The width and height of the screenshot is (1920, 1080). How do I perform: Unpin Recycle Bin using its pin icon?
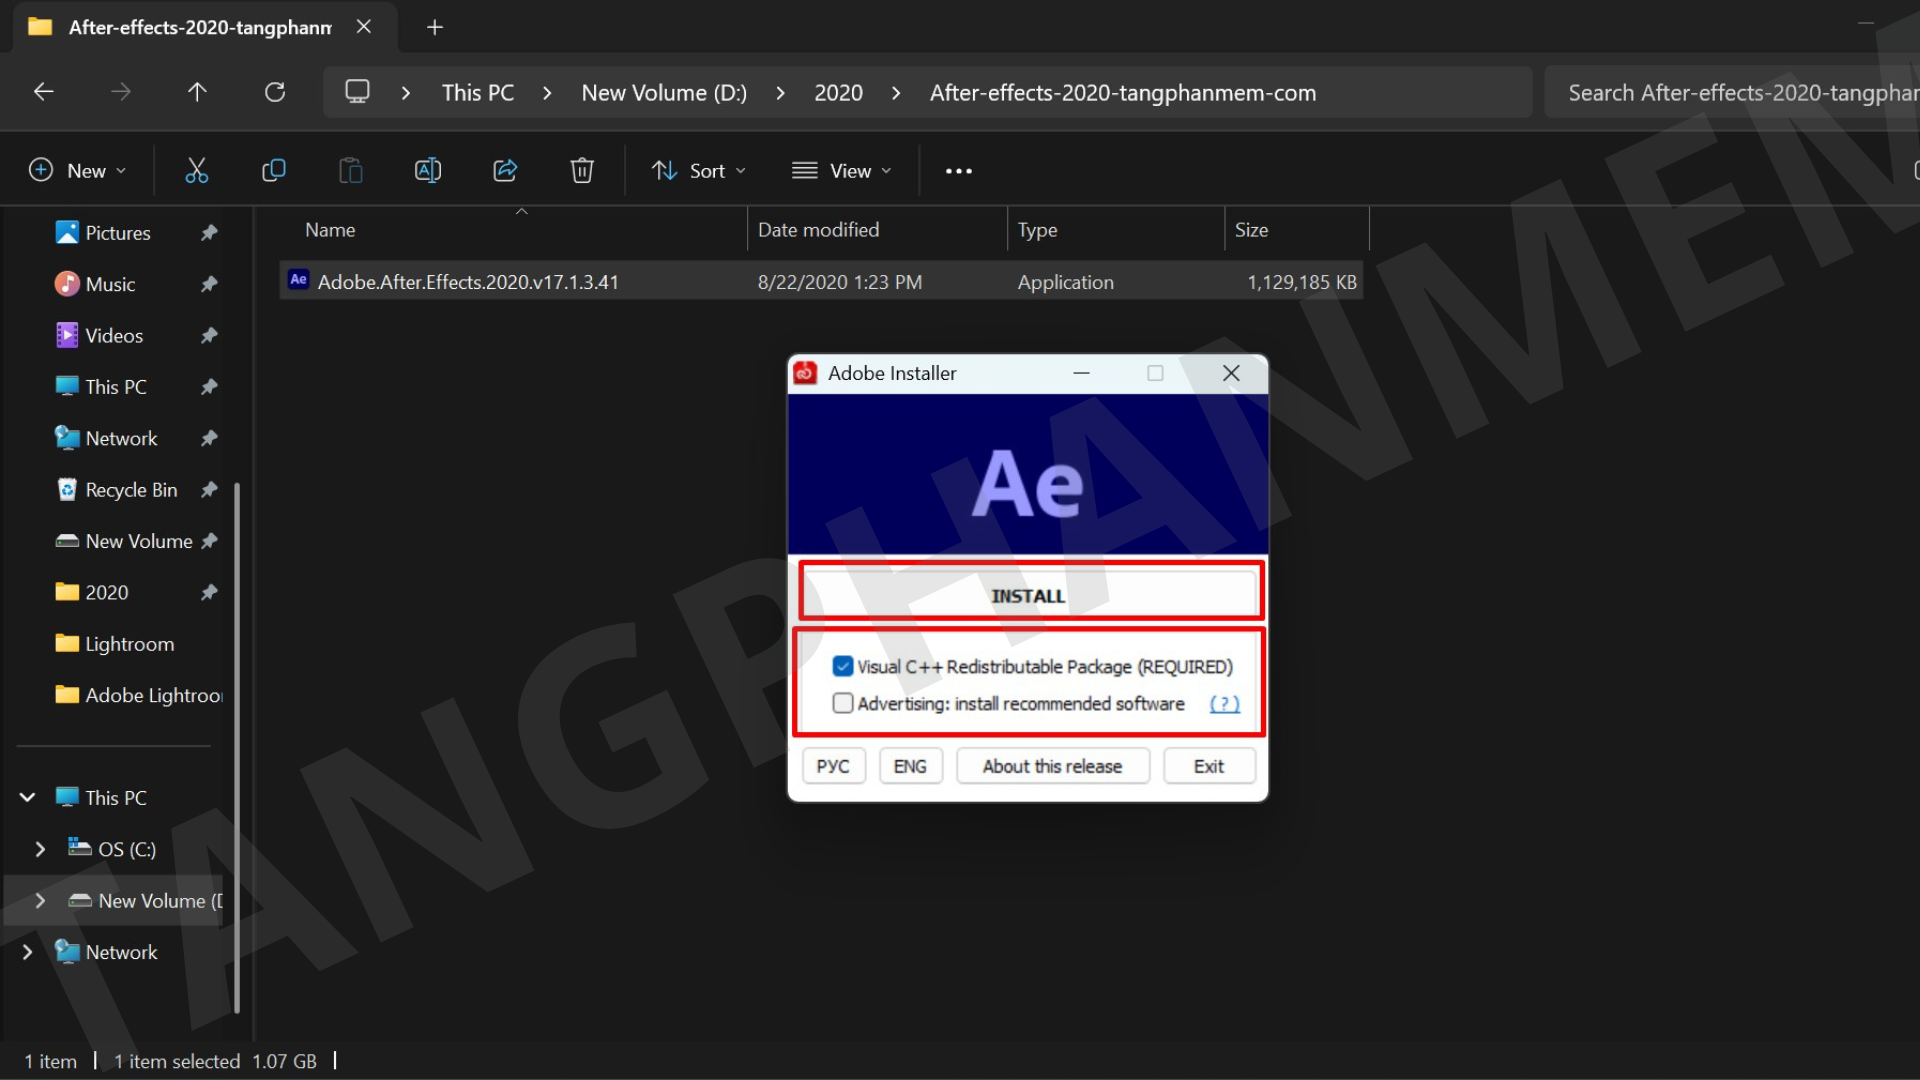[x=208, y=490]
